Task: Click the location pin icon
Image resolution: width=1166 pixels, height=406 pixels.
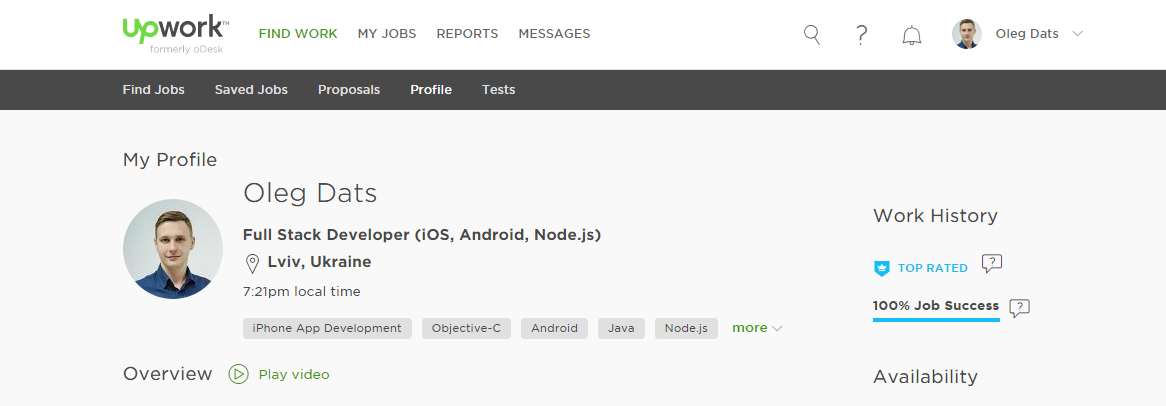Action: pos(252,263)
